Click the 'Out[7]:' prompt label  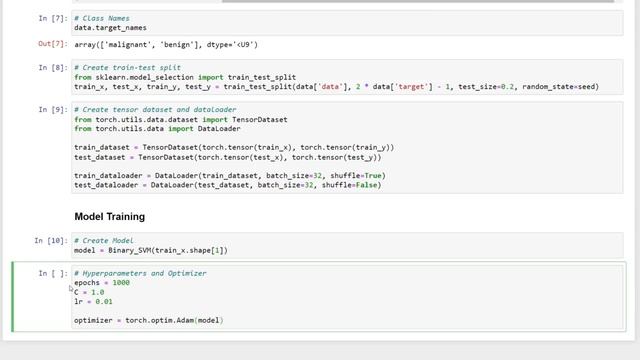click(53, 44)
